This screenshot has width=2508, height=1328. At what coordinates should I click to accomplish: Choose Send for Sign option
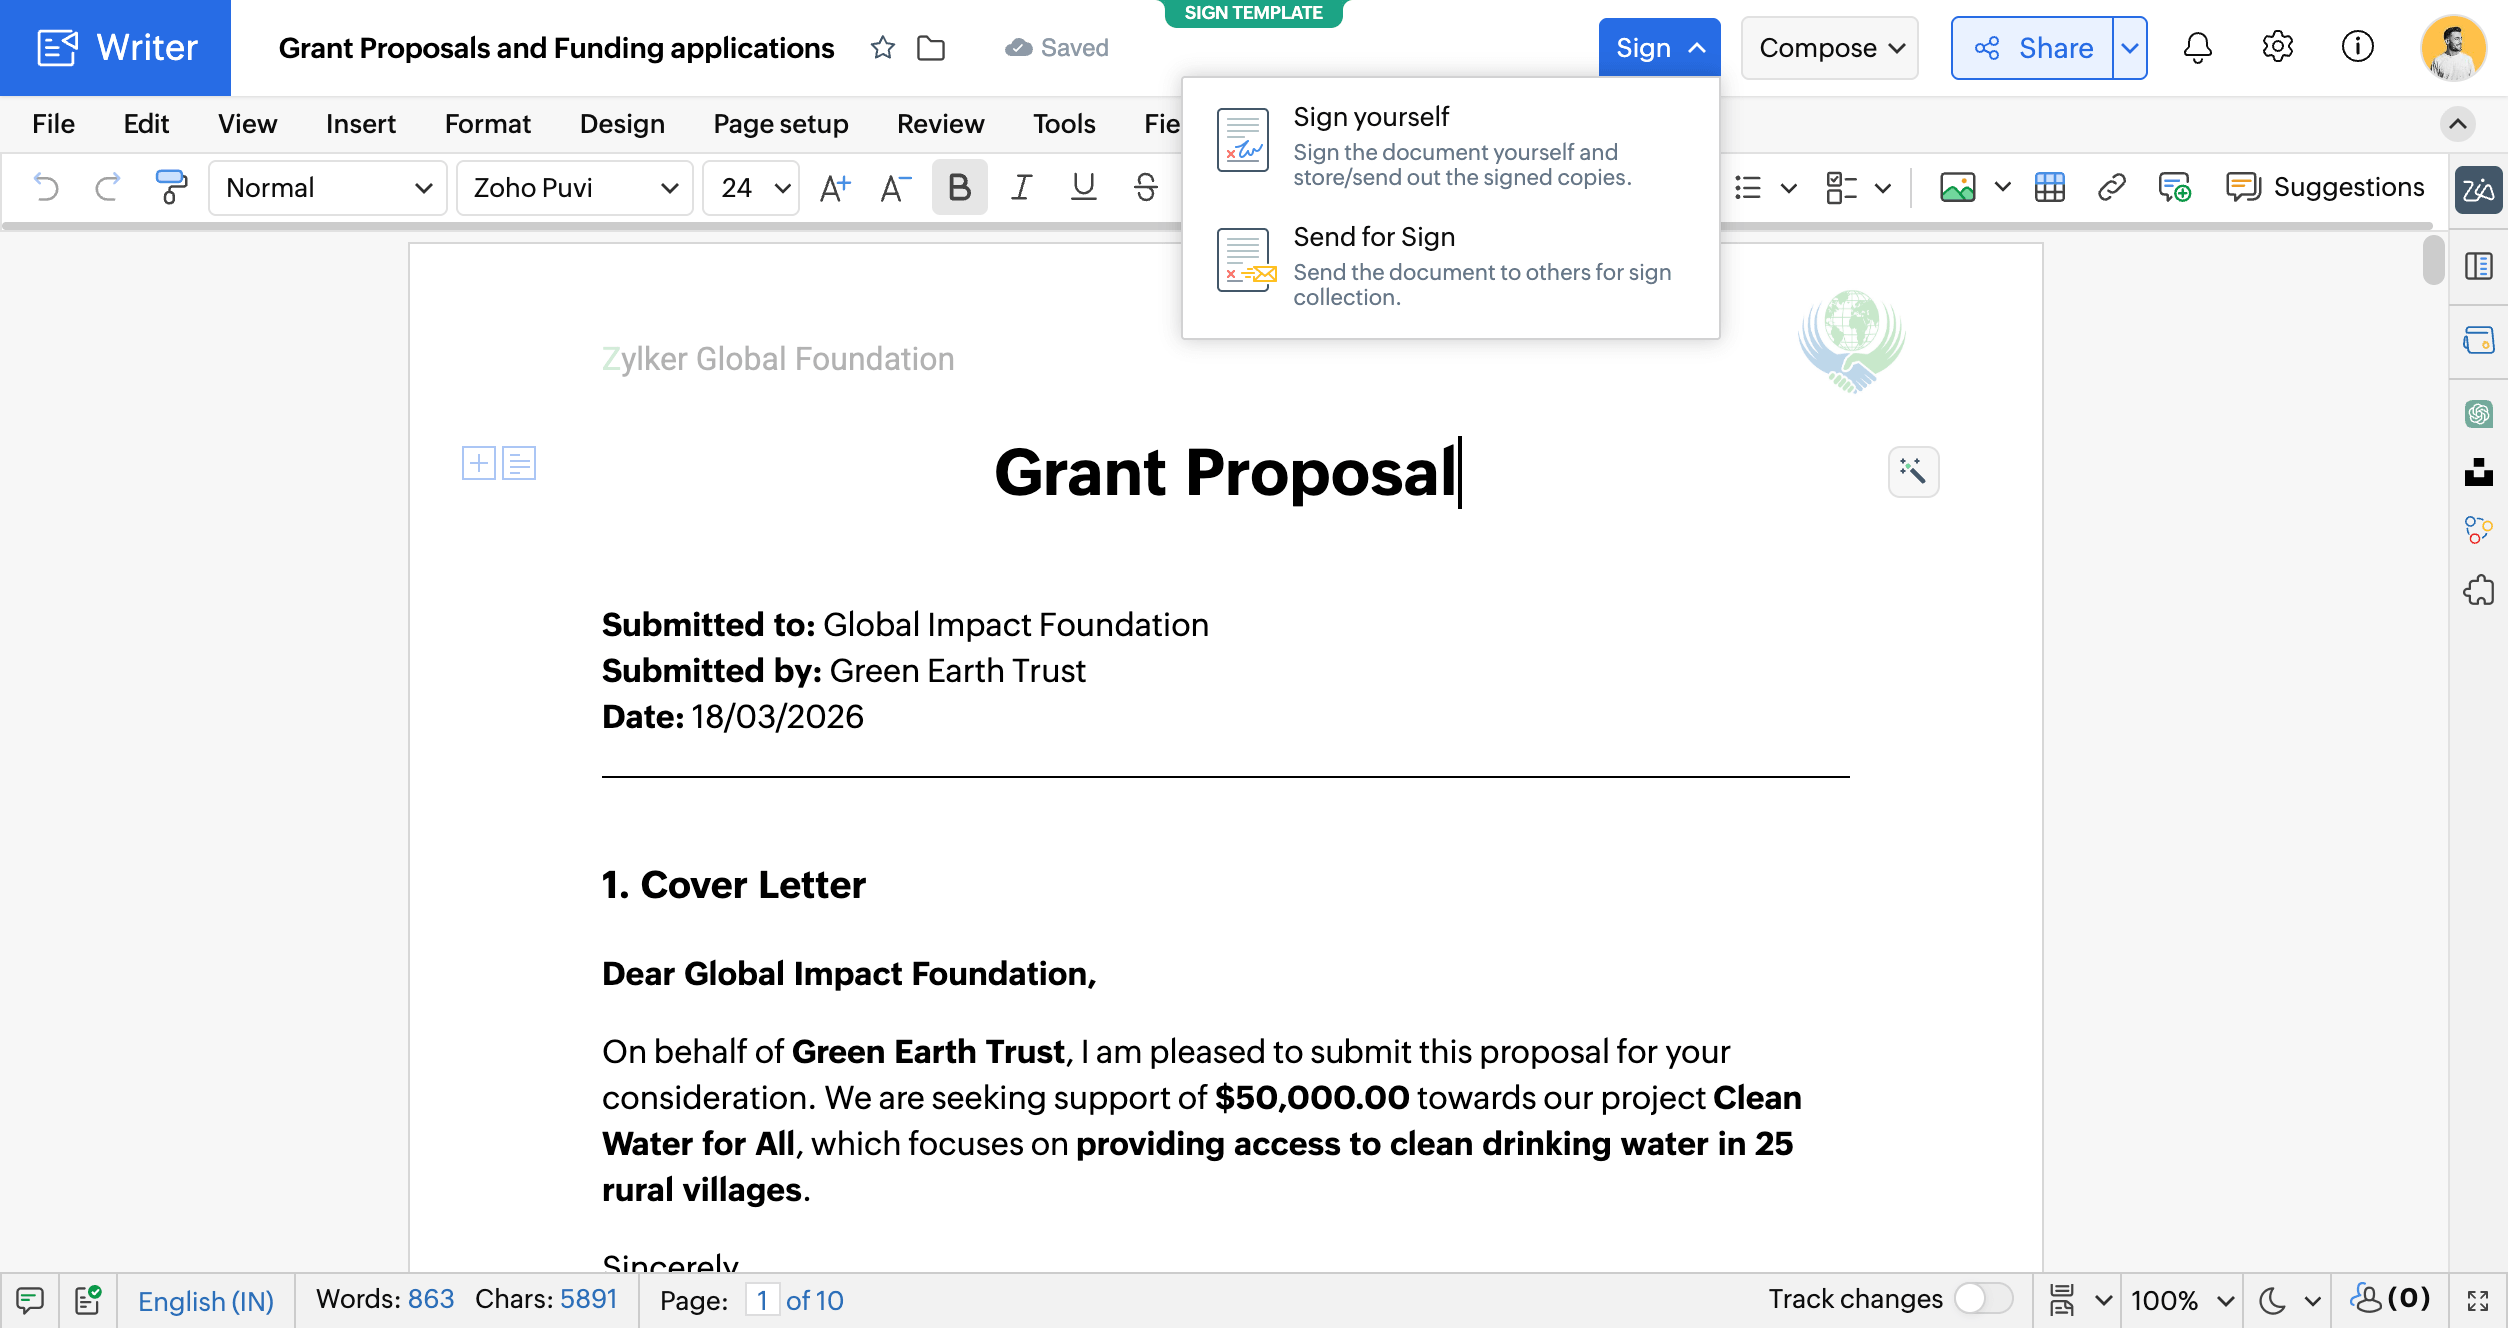pos(1450,266)
